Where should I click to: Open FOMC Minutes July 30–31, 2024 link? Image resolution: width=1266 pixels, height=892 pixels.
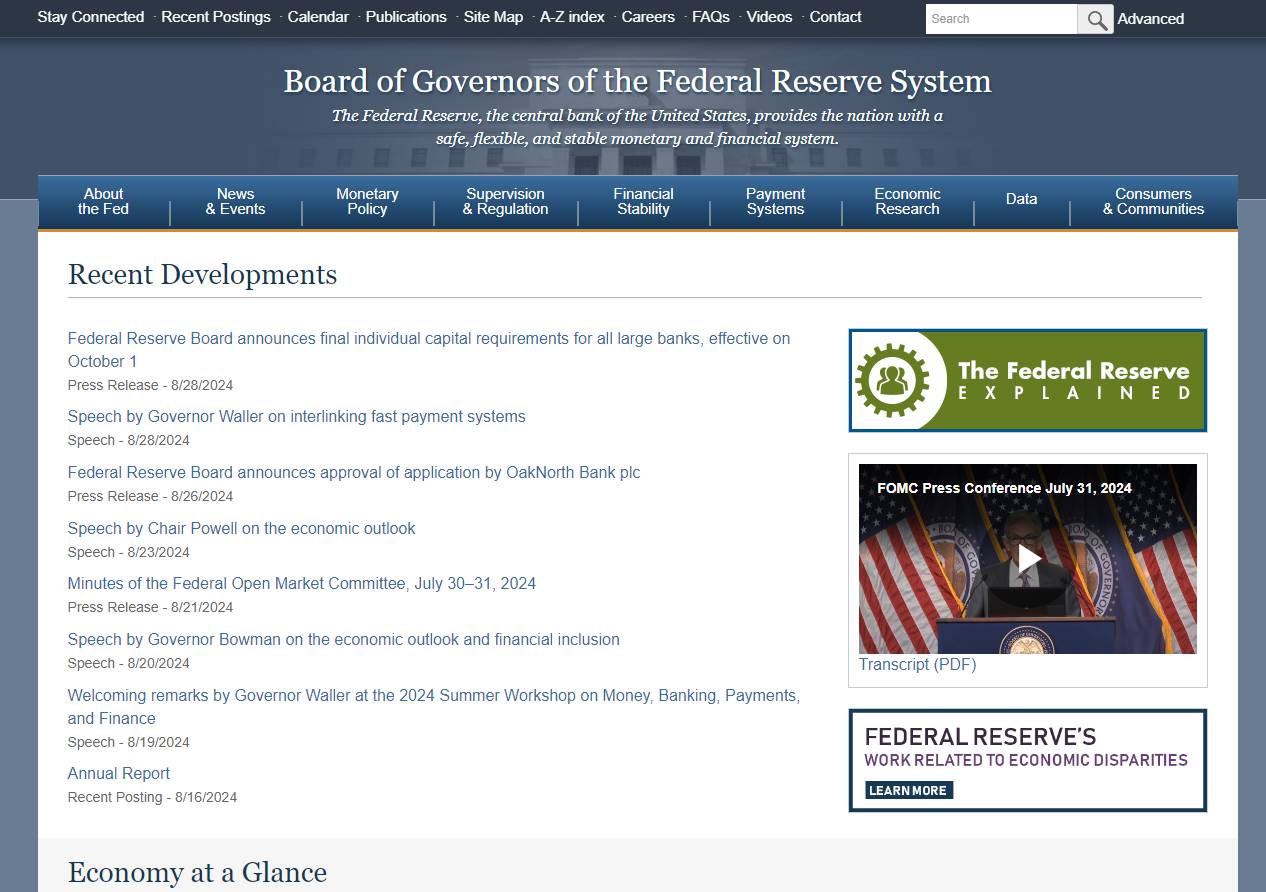click(x=302, y=583)
